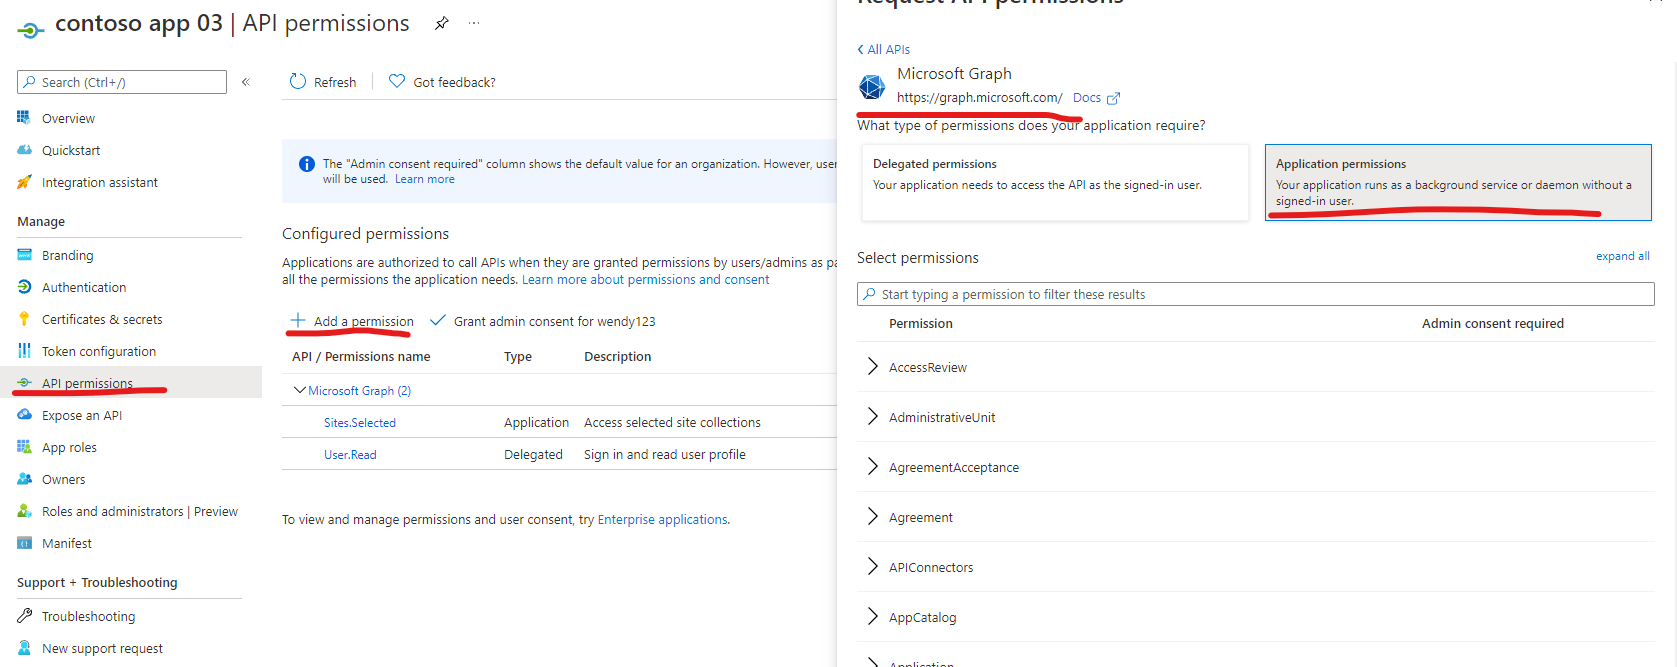Image resolution: width=1677 pixels, height=667 pixels.
Task: Click the contoso app 03 logo icon
Action: pos(30,30)
